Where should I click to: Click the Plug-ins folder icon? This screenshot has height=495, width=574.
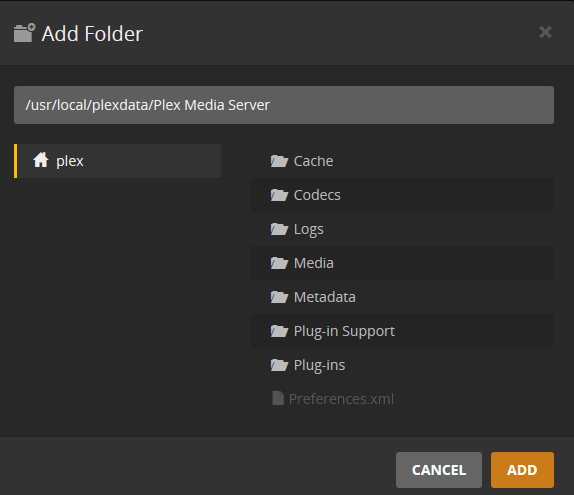279,365
